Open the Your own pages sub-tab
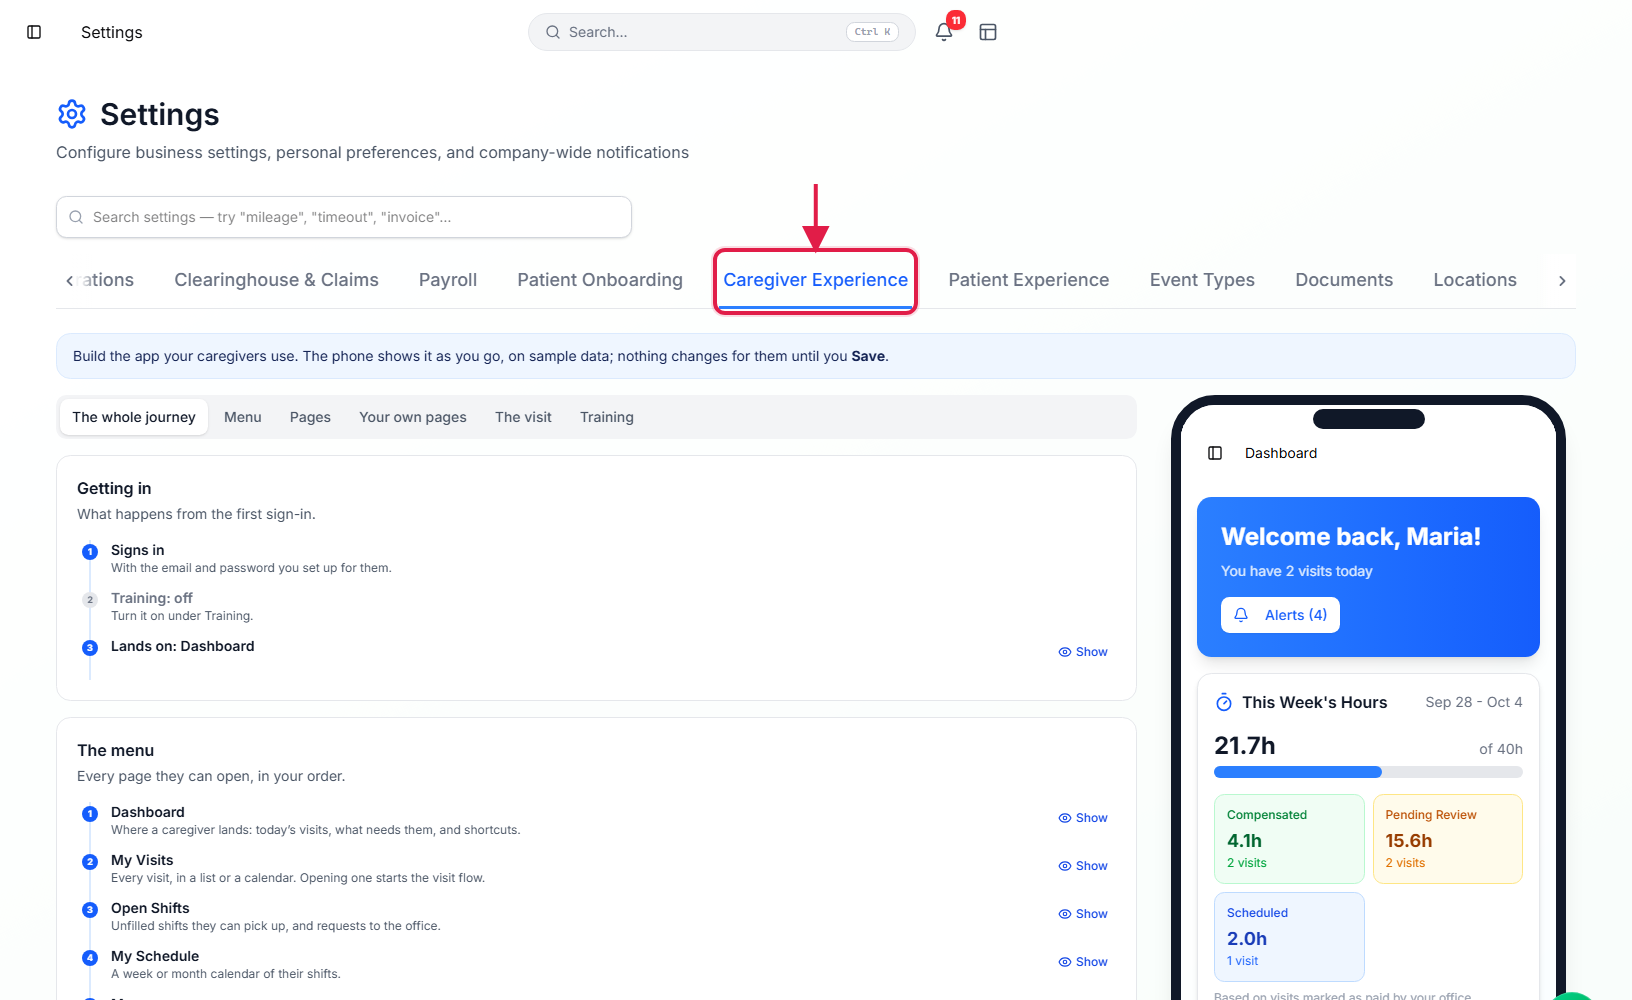The width and height of the screenshot is (1632, 1000). point(413,417)
